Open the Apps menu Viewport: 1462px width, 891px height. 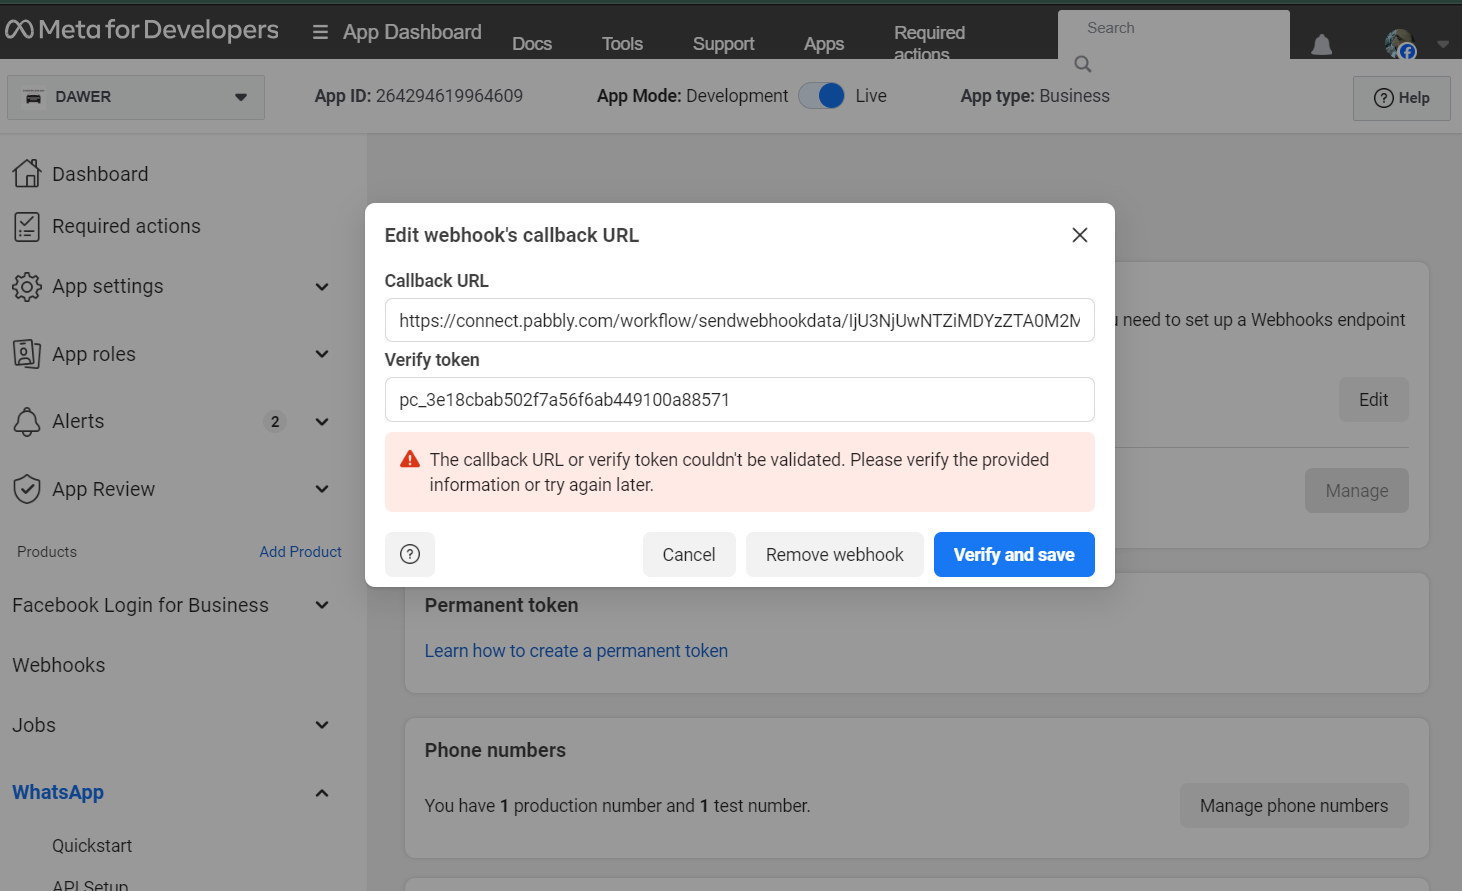coord(824,44)
